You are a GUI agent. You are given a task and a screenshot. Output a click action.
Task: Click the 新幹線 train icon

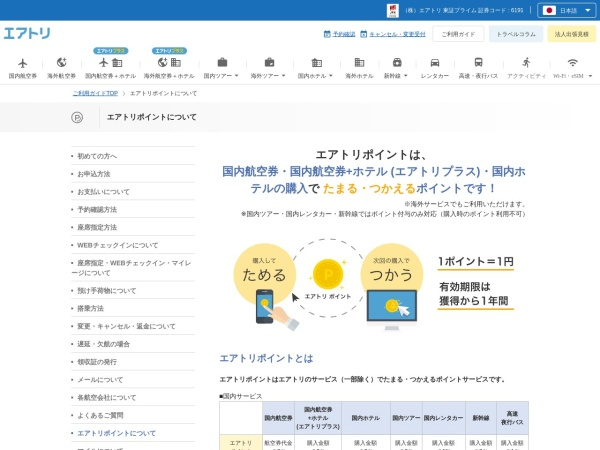(x=397, y=62)
